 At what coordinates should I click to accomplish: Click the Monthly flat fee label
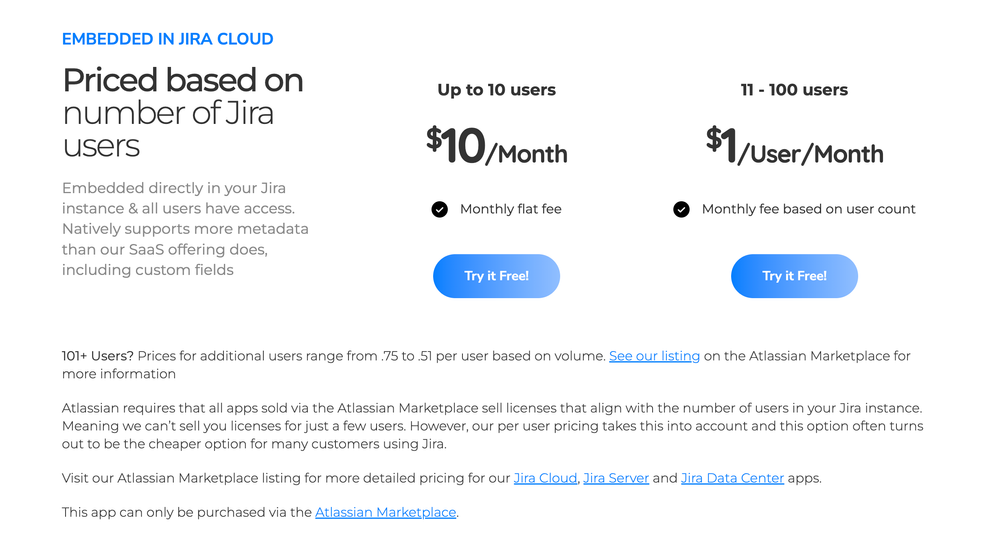coord(510,209)
